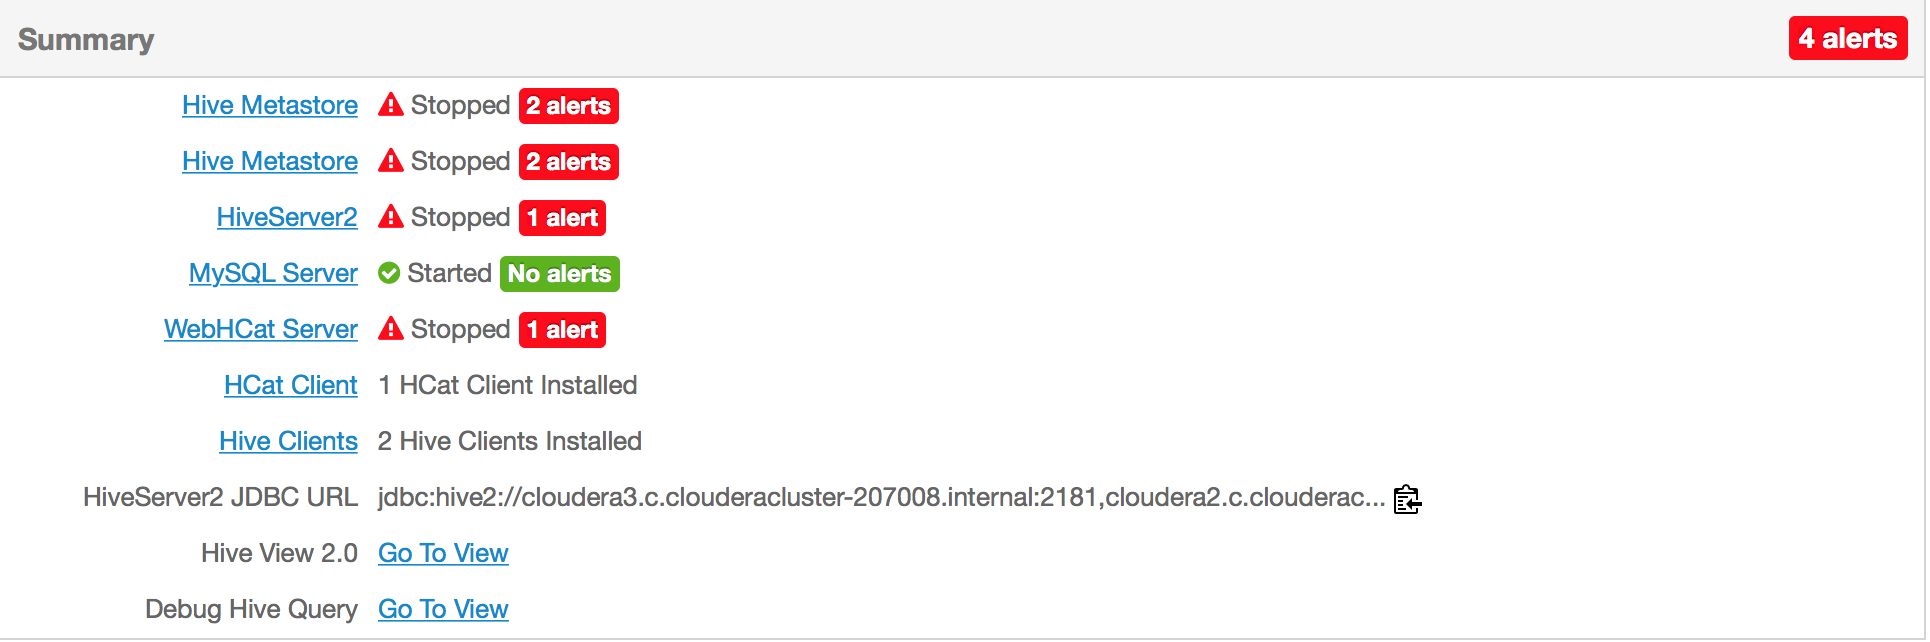Click the warning icon beside second Hive Metastore

[391, 161]
